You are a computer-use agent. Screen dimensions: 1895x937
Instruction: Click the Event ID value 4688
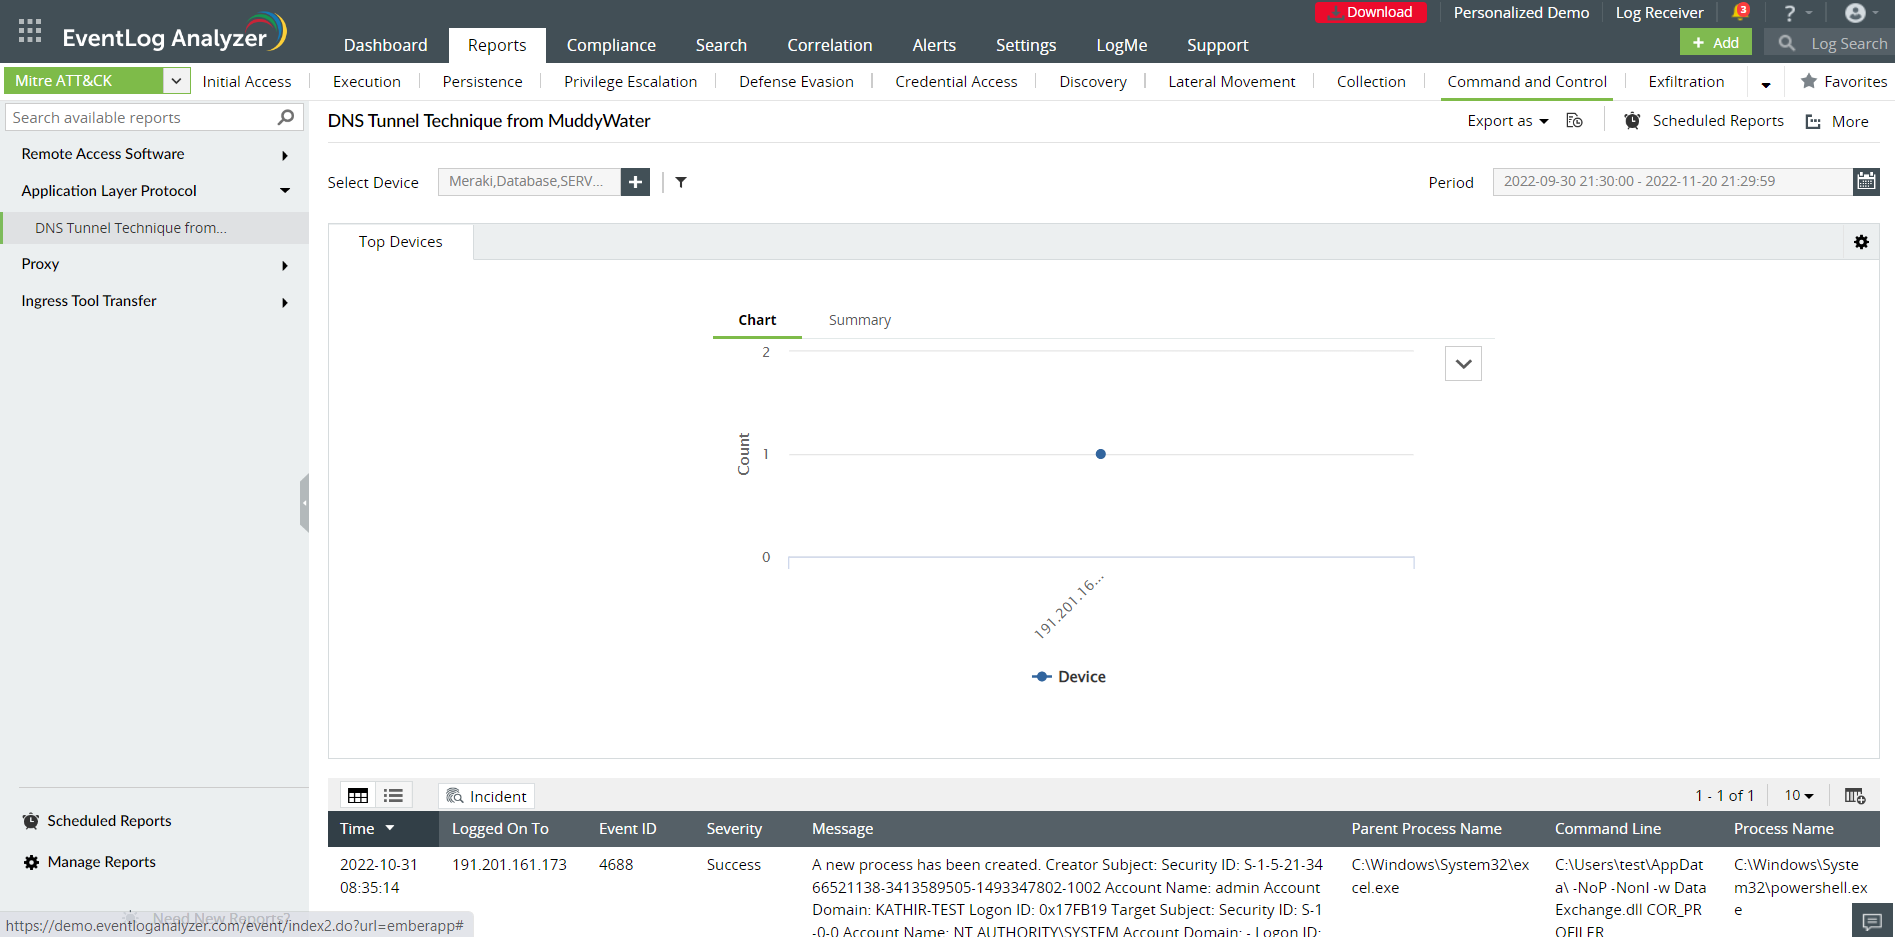click(616, 865)
